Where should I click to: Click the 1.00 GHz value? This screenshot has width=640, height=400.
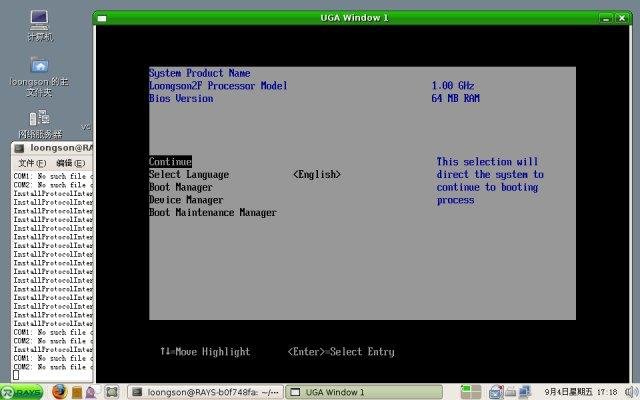click(x=453, y=86)
